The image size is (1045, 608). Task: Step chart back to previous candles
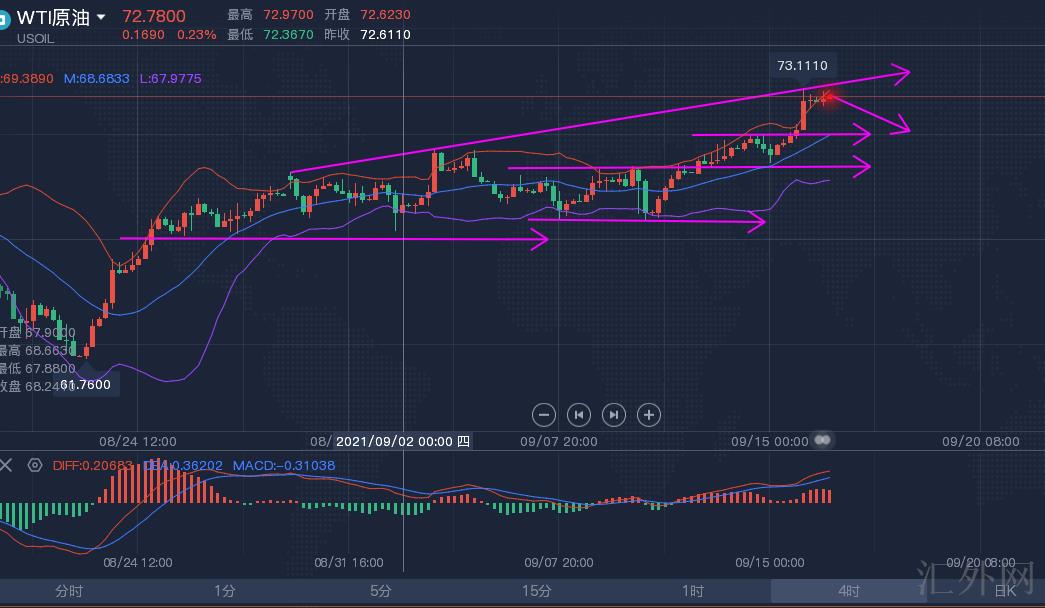(579, 414)
